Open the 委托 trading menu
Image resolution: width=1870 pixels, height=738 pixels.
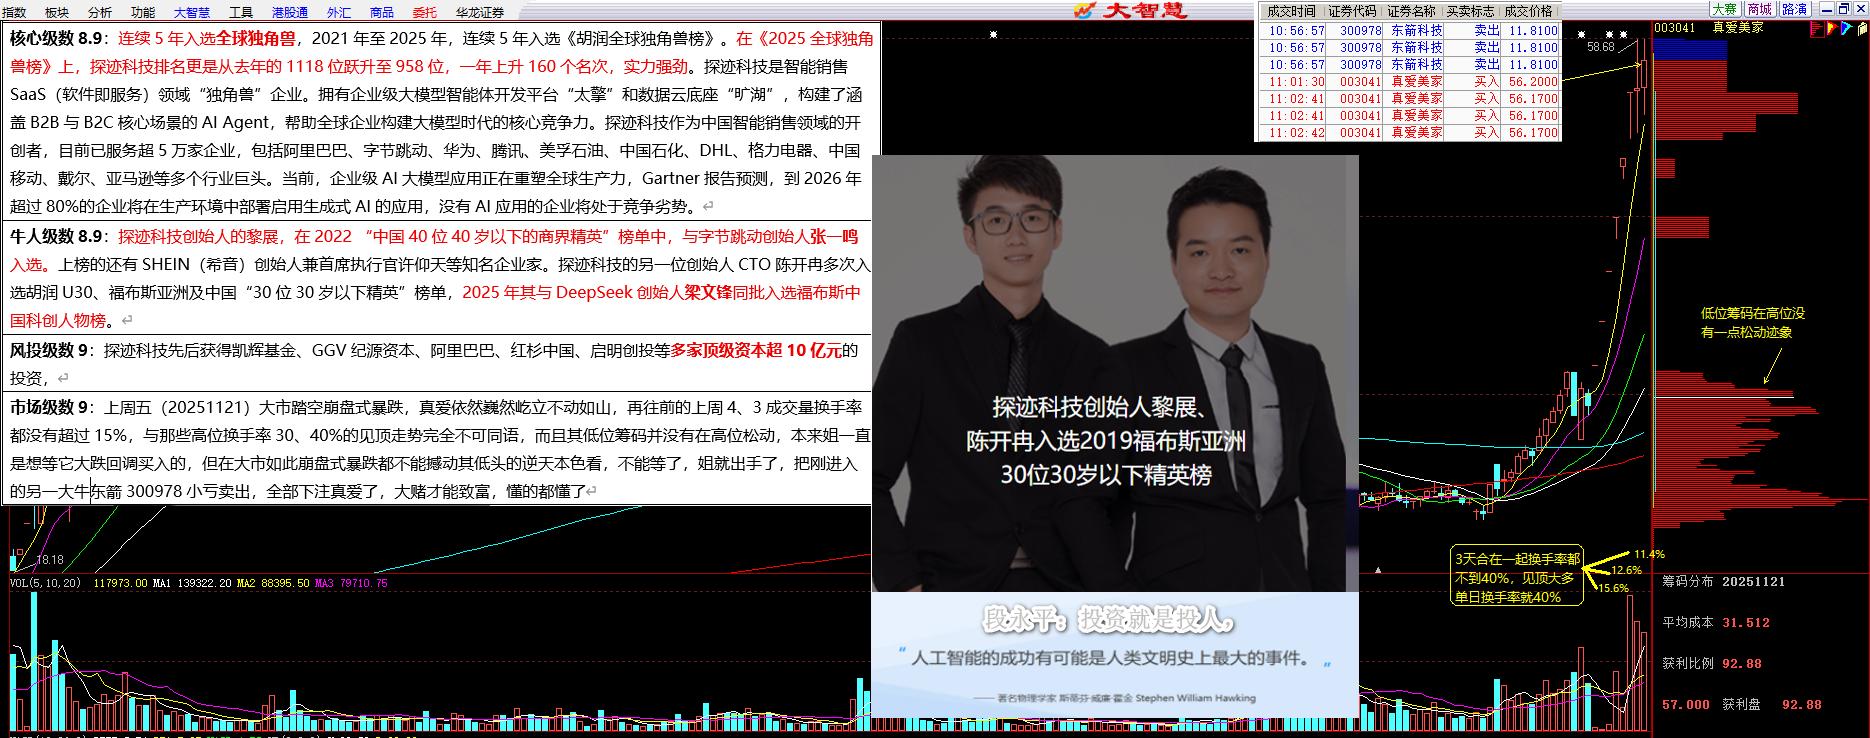click(425, 12)
